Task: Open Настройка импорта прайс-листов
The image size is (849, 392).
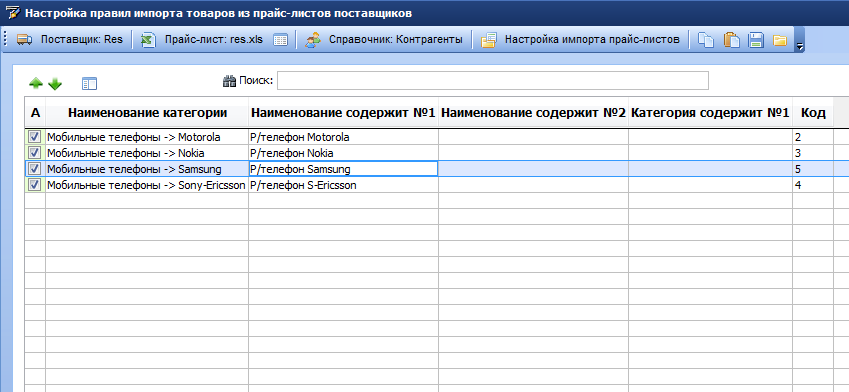Action: 592,40
